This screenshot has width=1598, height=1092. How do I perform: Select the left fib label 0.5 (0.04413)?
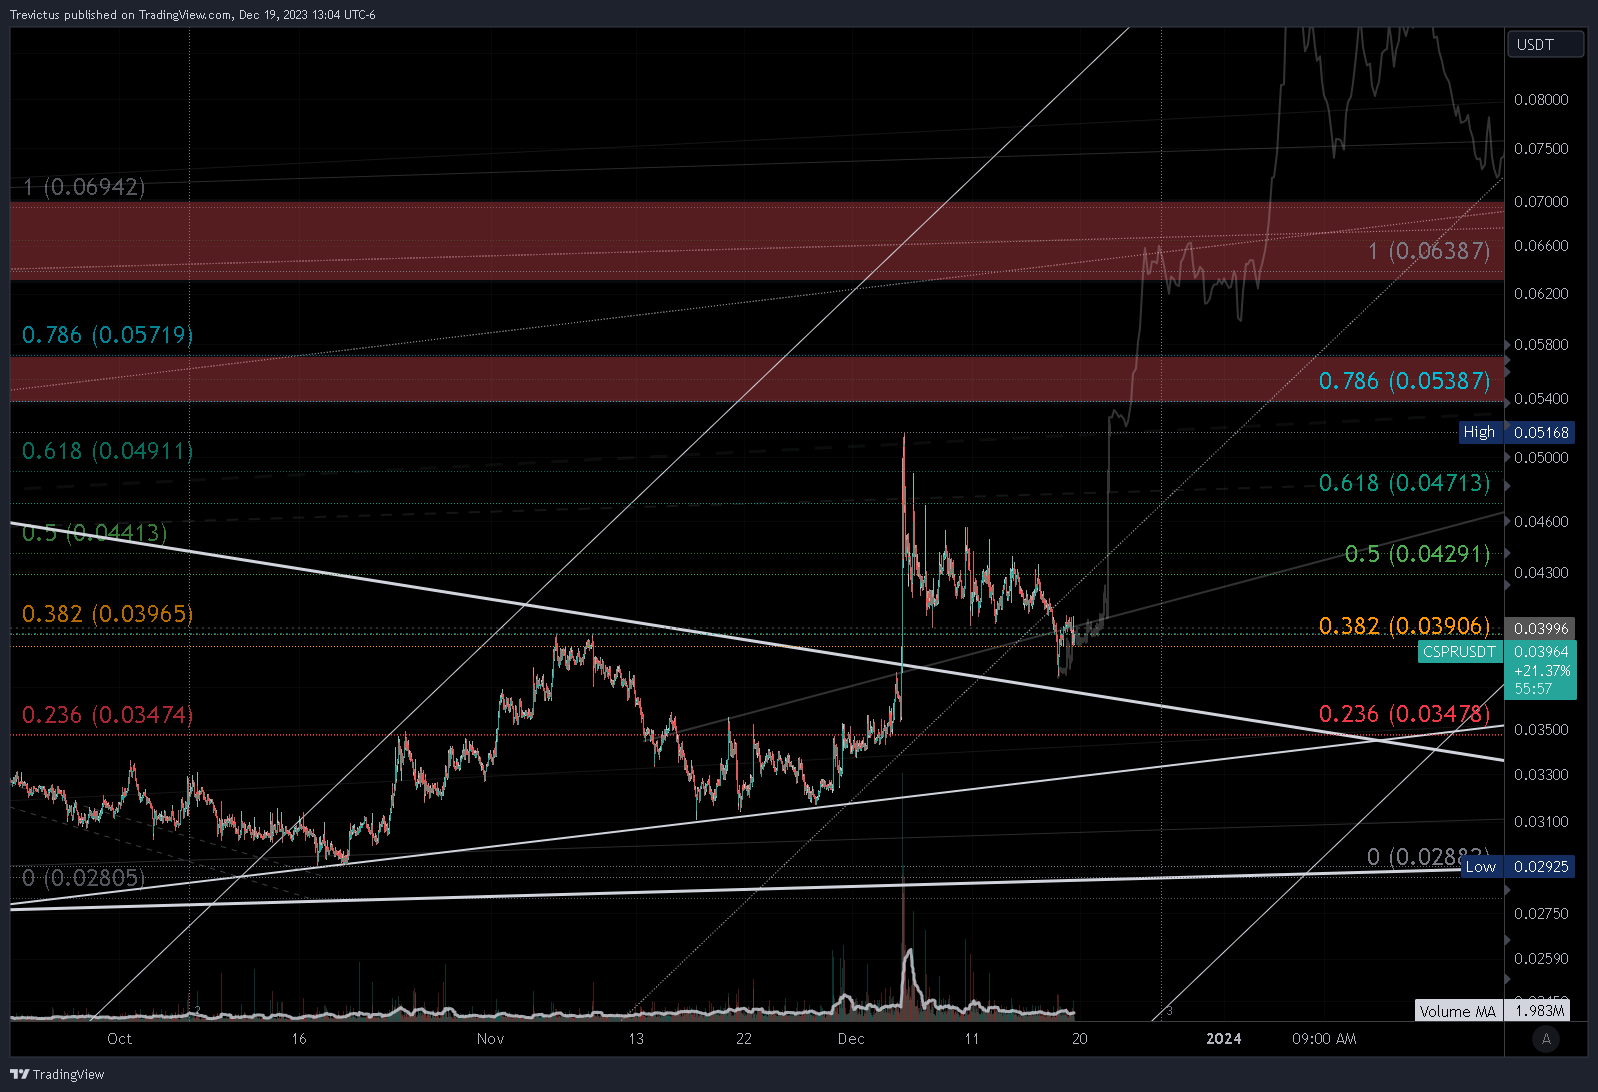(x=94, y=533)
